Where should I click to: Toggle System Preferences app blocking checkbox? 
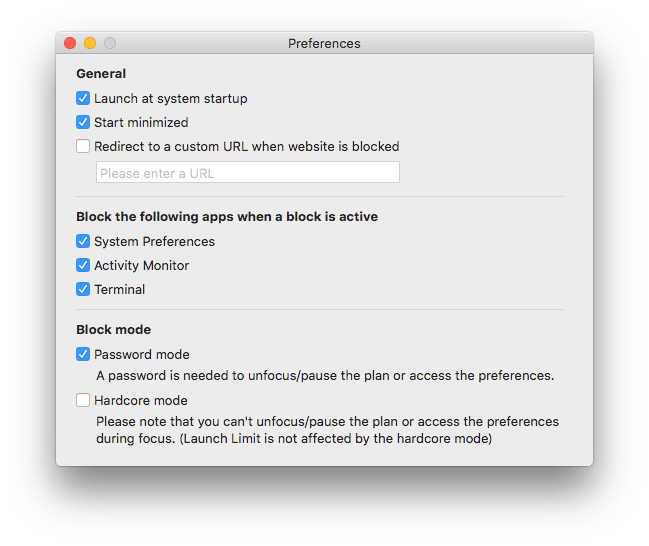tap(83, 241)
